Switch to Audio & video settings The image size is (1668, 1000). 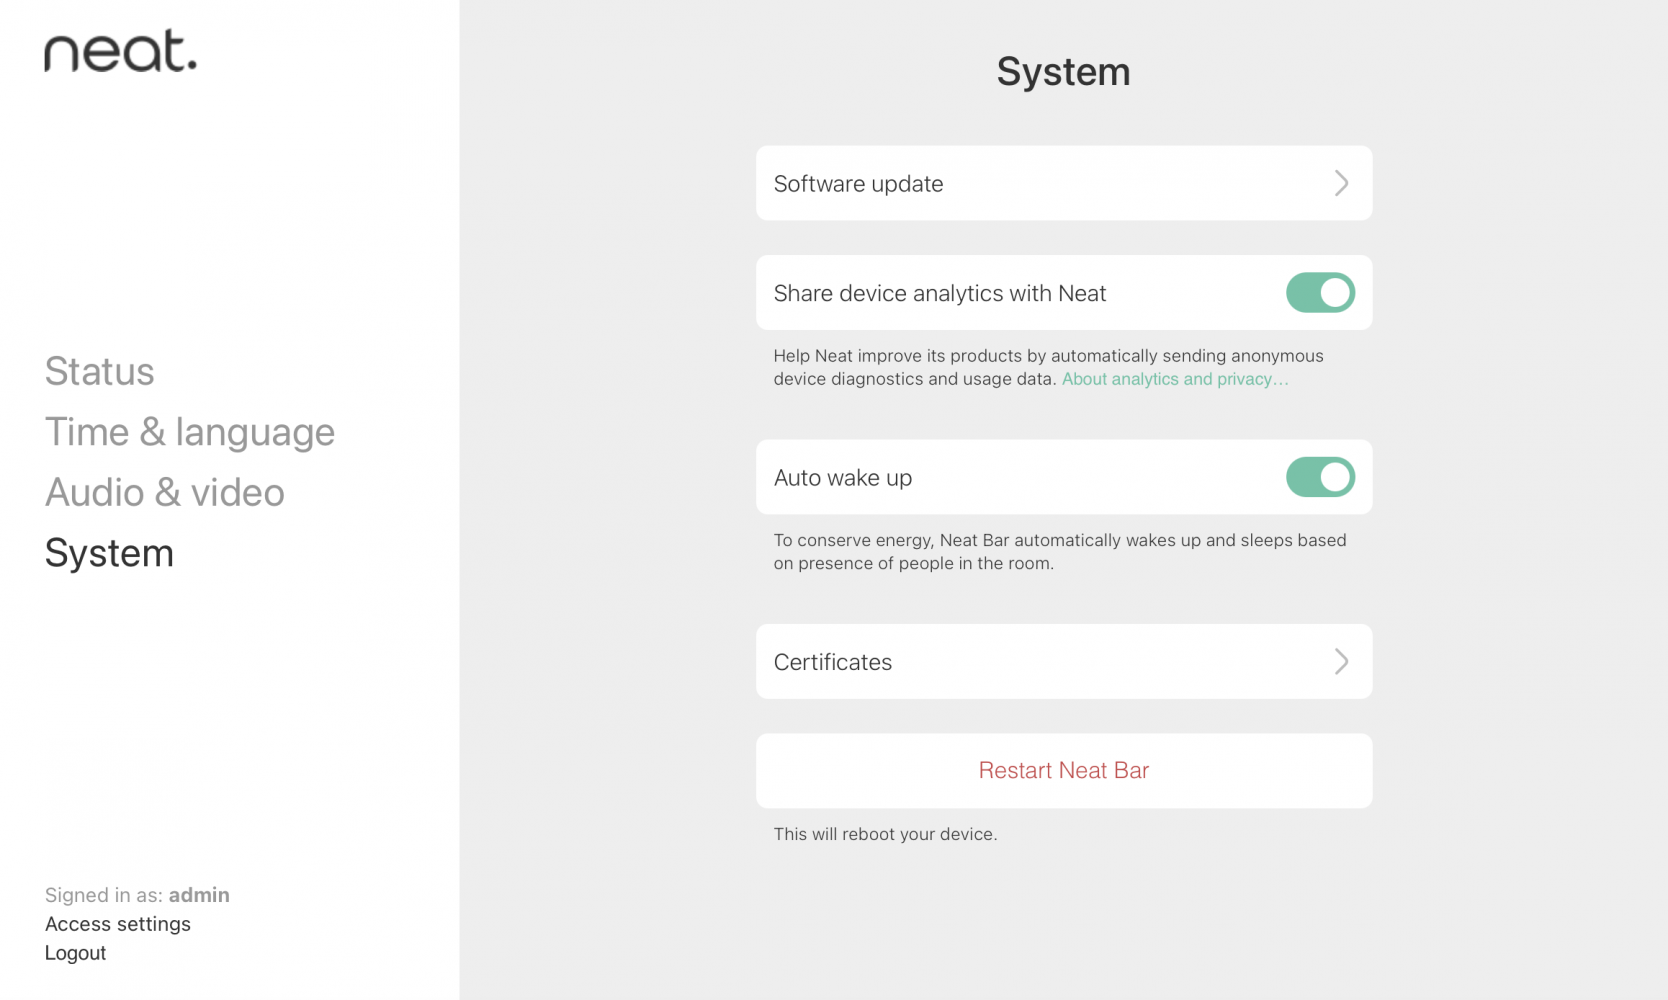164,492
